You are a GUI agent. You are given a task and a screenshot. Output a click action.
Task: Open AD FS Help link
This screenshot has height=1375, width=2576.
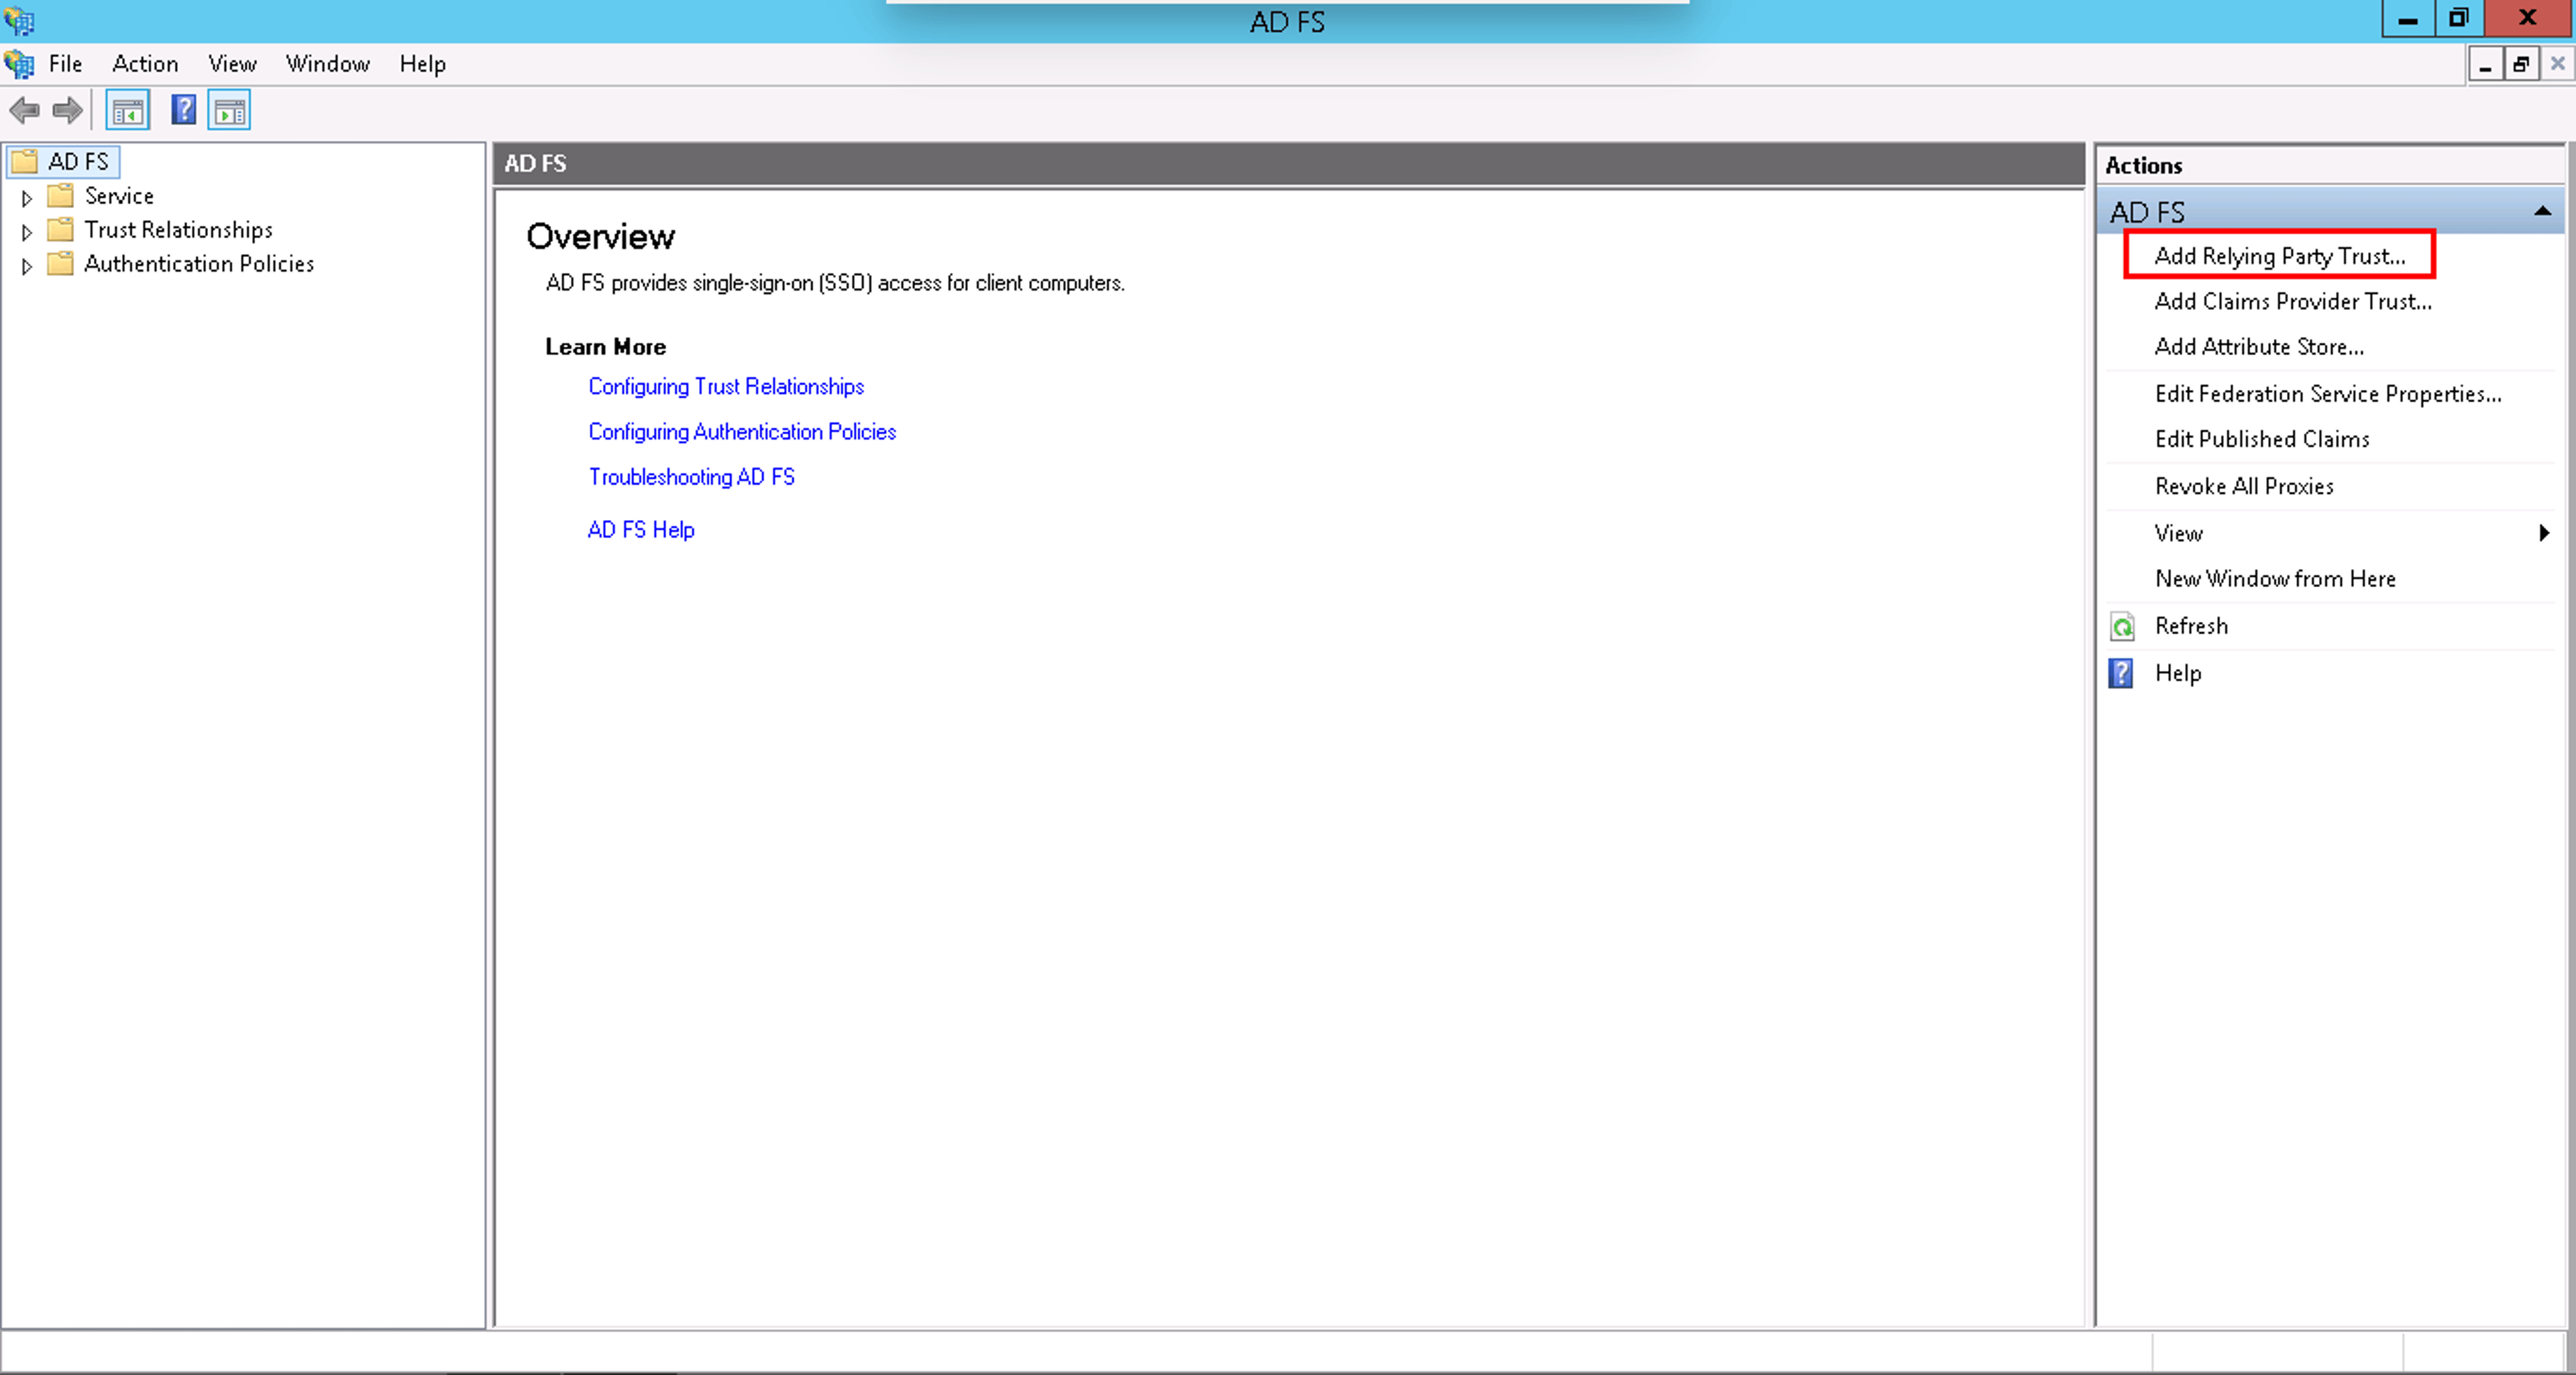coord(641,529)
